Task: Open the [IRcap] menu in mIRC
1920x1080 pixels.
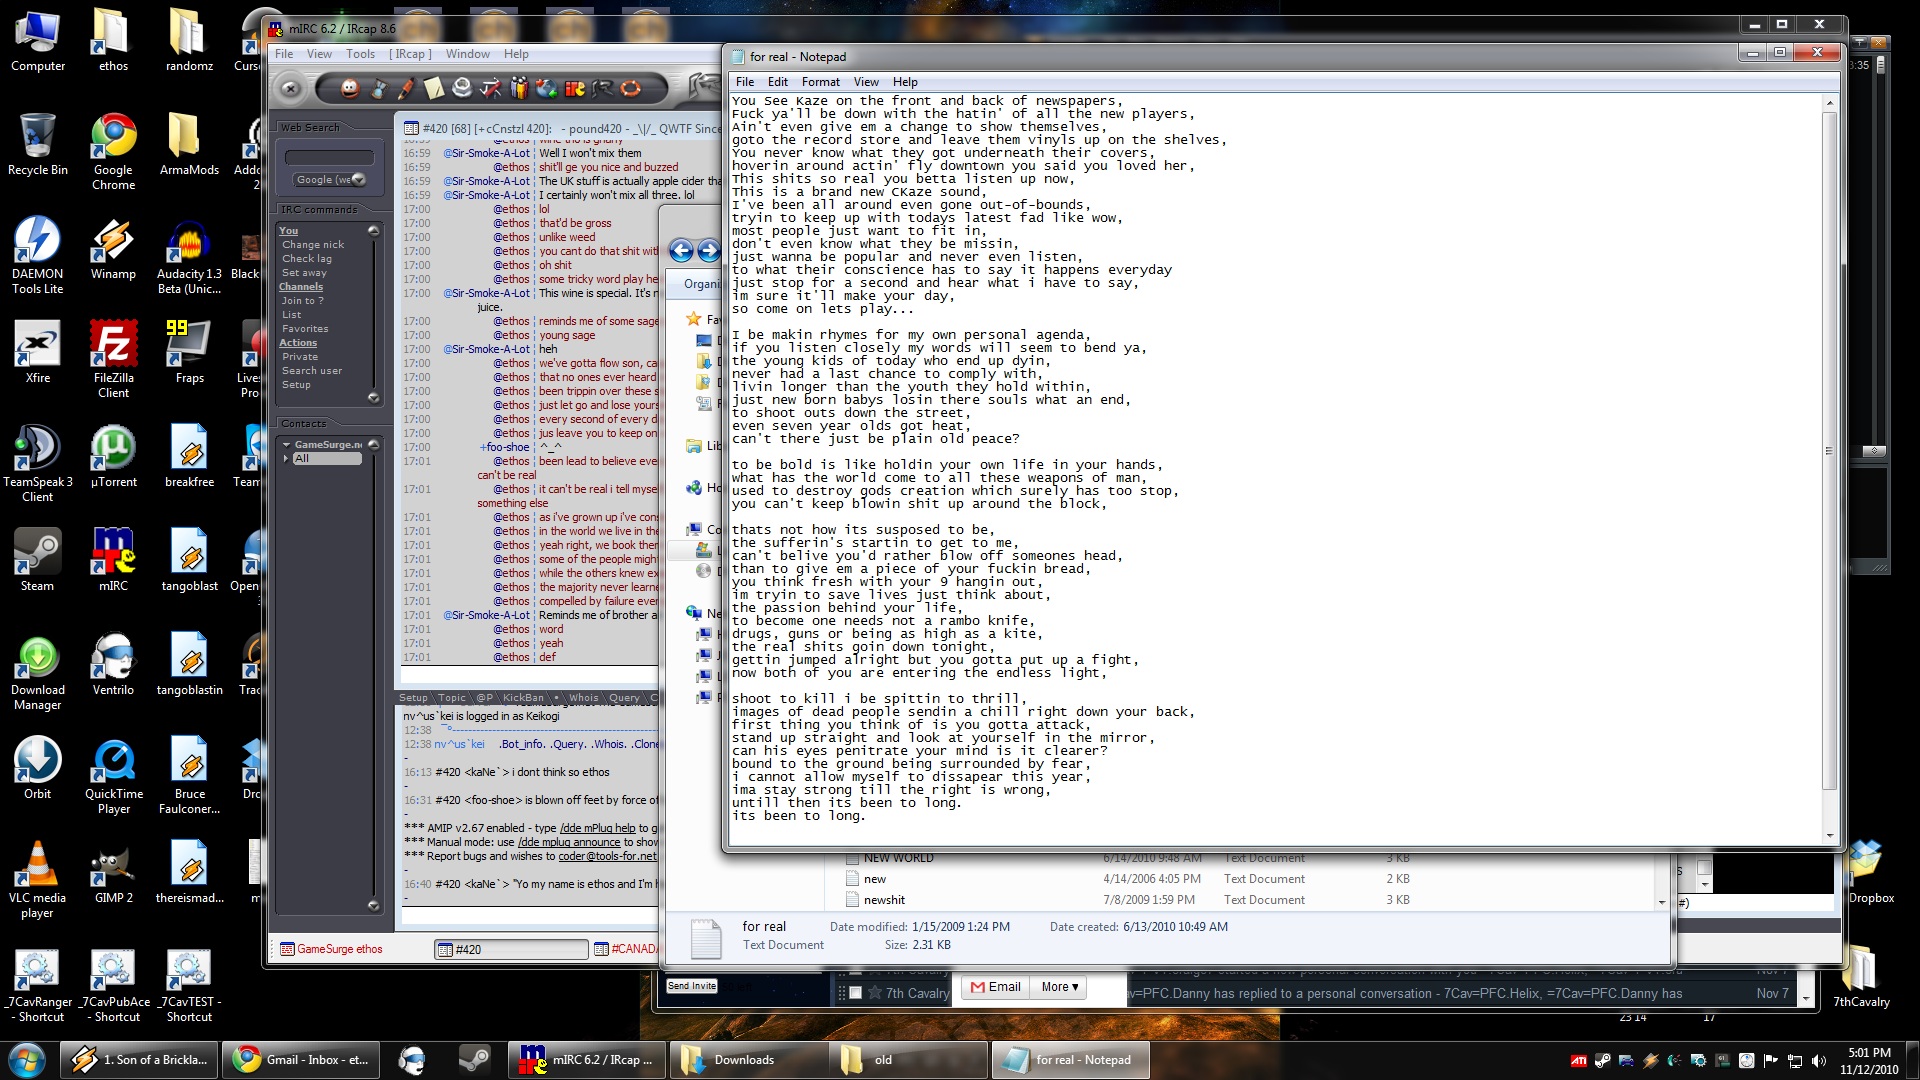Action: 410,54
